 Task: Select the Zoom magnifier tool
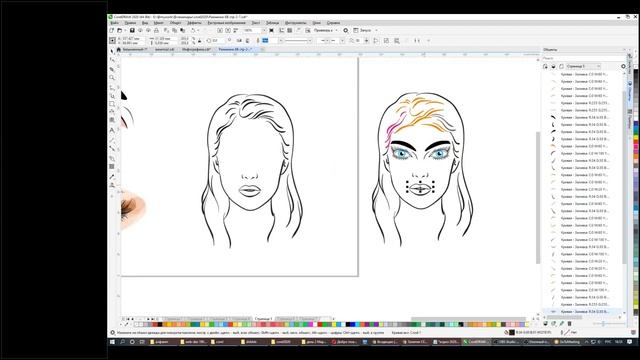click(x=112, y=78)
